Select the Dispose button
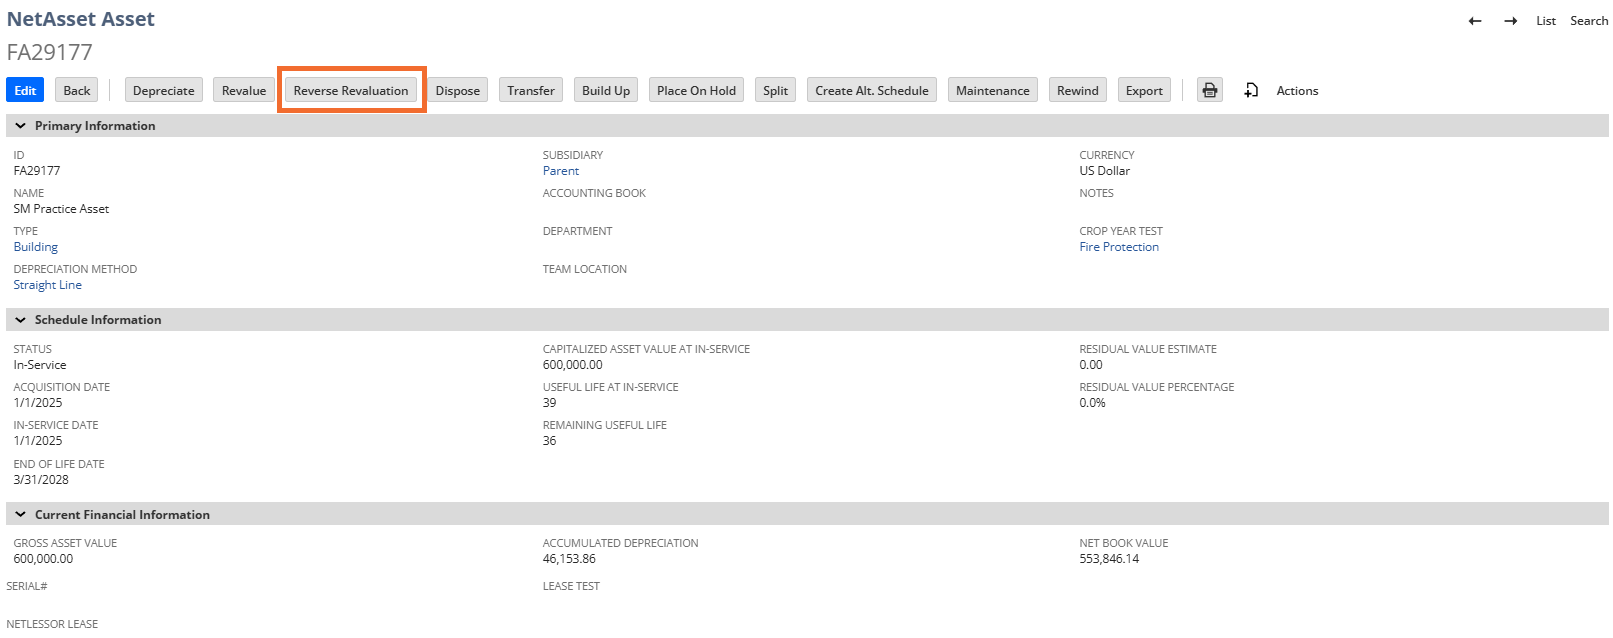 [x=457, y=90]
